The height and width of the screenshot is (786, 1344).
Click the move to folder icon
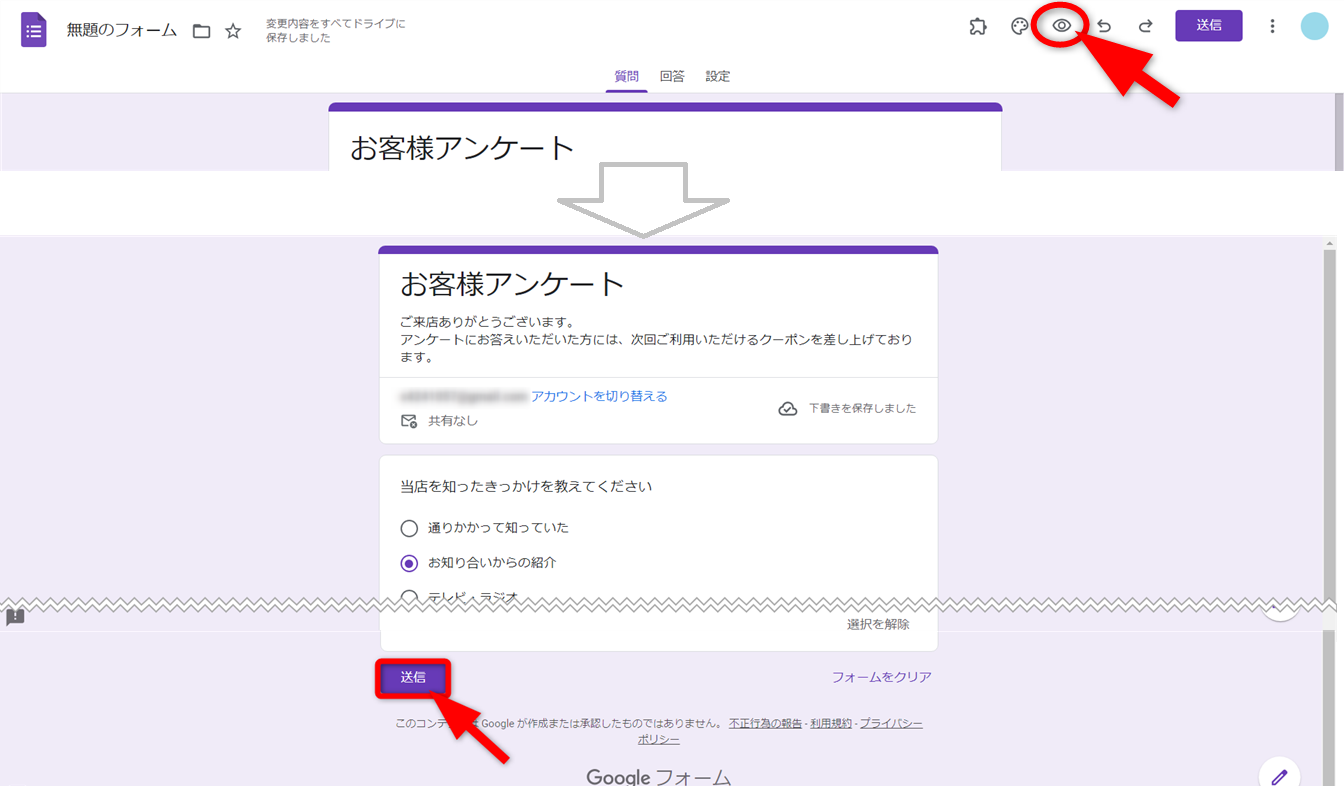tap(201, 31)
